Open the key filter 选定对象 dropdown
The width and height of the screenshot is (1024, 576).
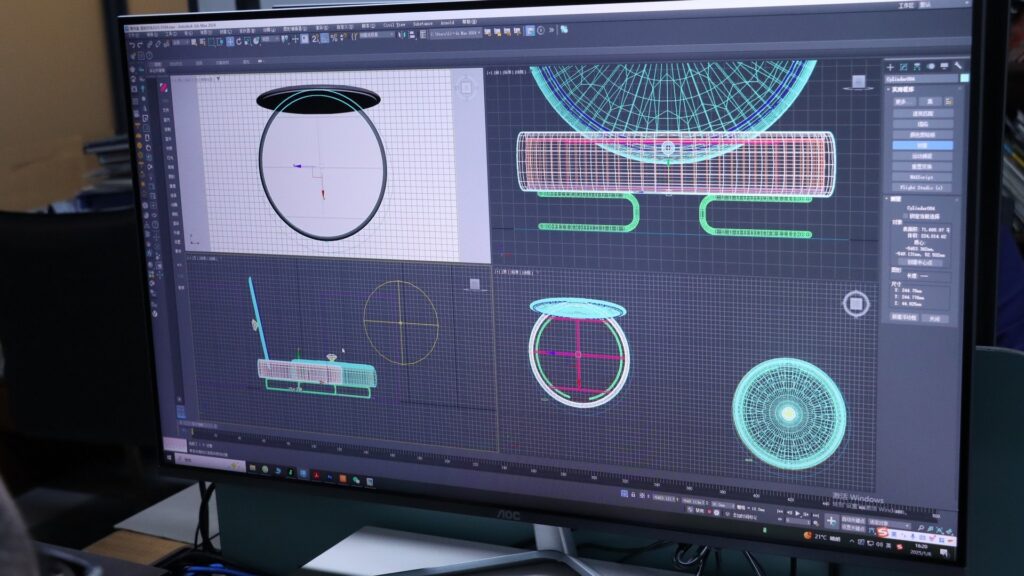(889, 524)
